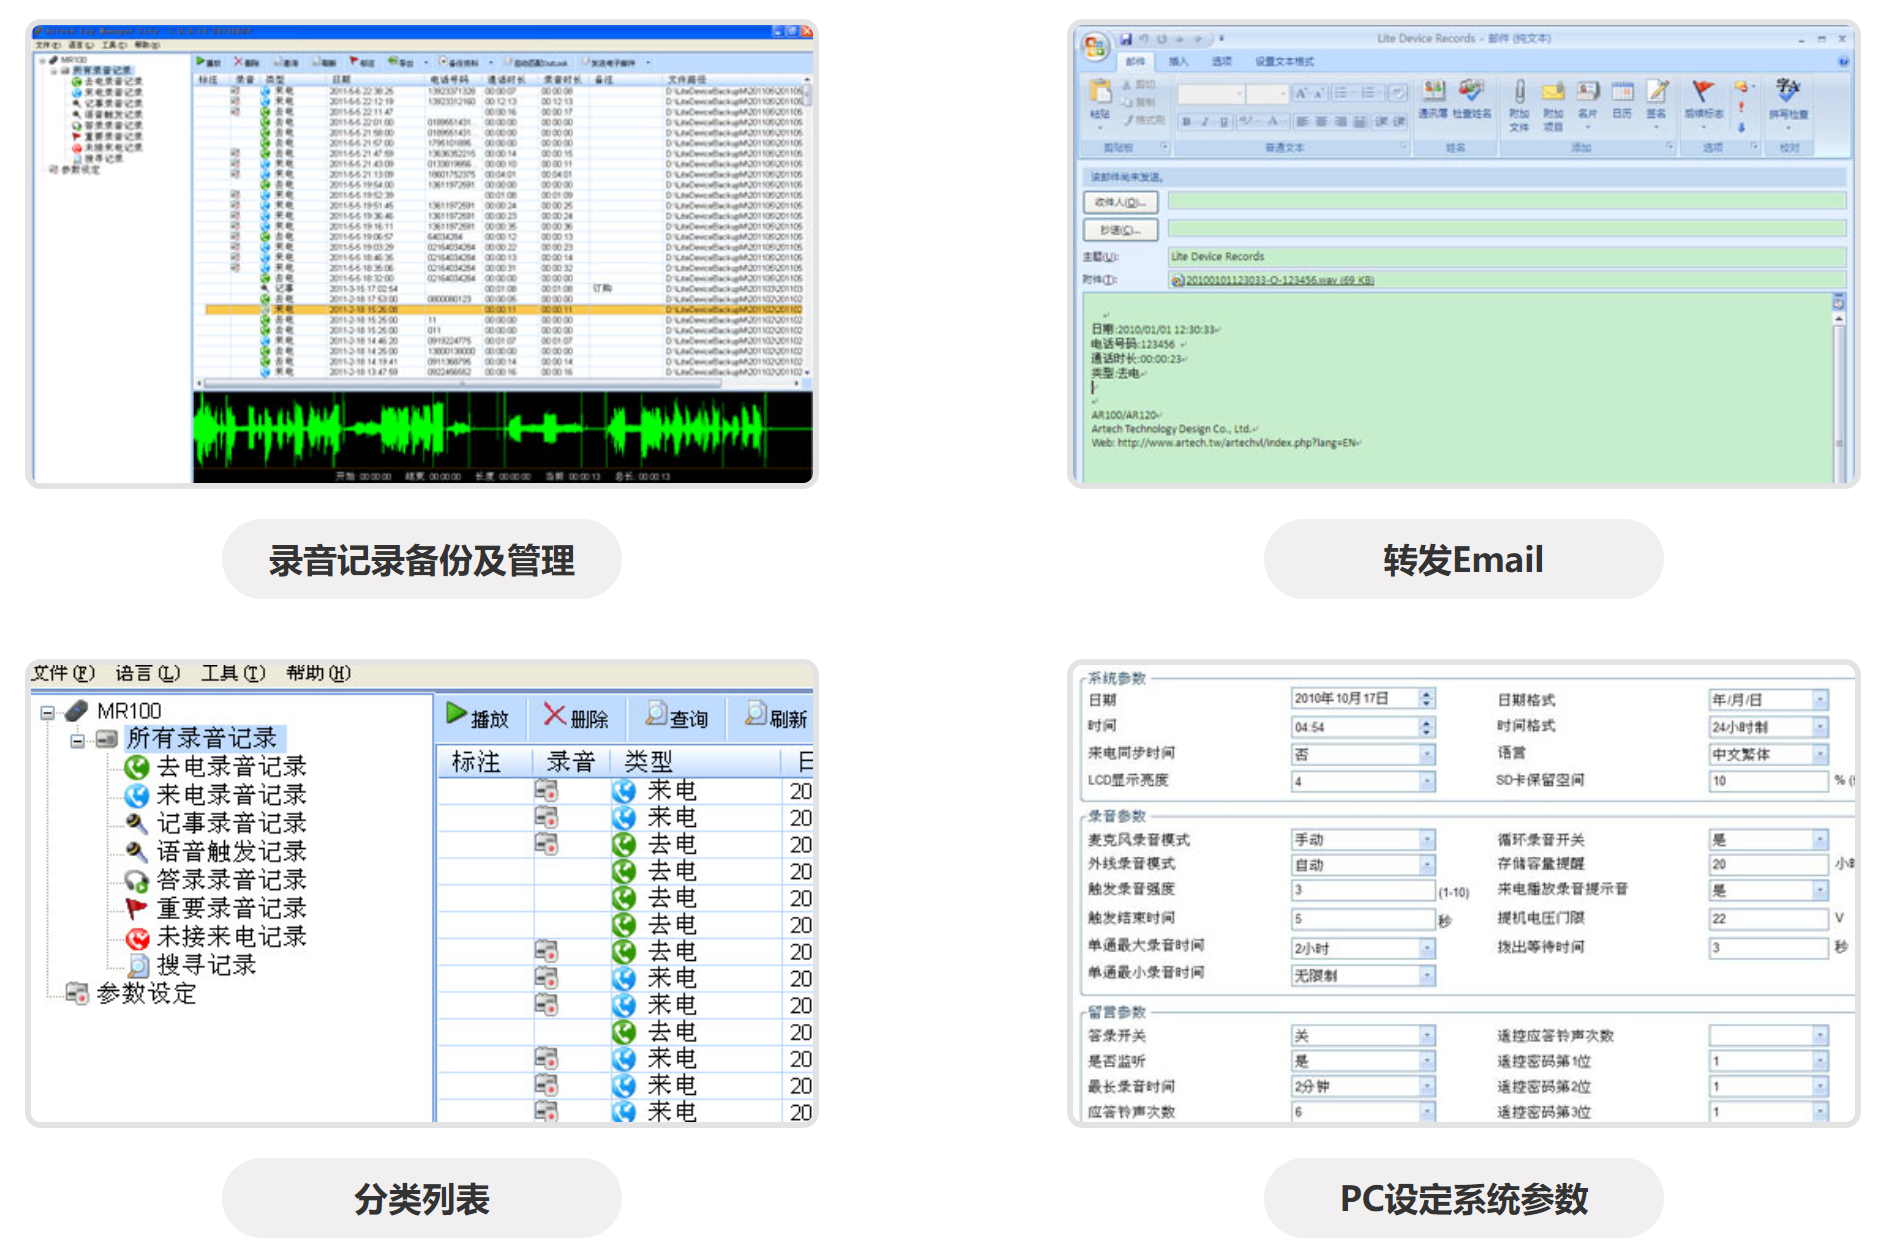Click the time 04:54 spinner
The height and width of the screenshot is (1246, 1894).
coord(1428,727)
